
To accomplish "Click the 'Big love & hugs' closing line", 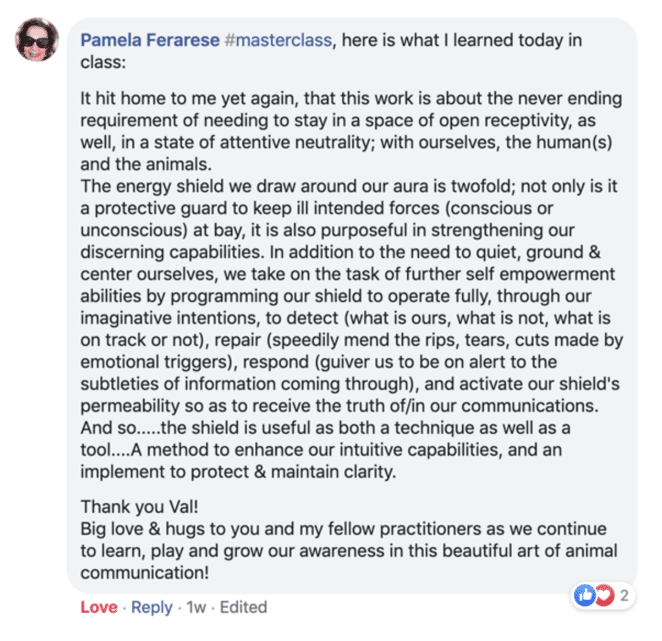I will 349,551.
